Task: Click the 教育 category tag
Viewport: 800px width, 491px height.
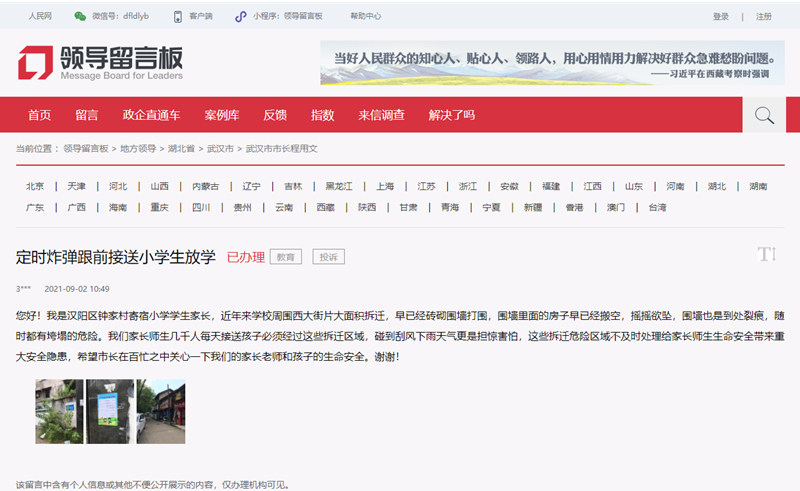Action: click(x=286, y=257)
